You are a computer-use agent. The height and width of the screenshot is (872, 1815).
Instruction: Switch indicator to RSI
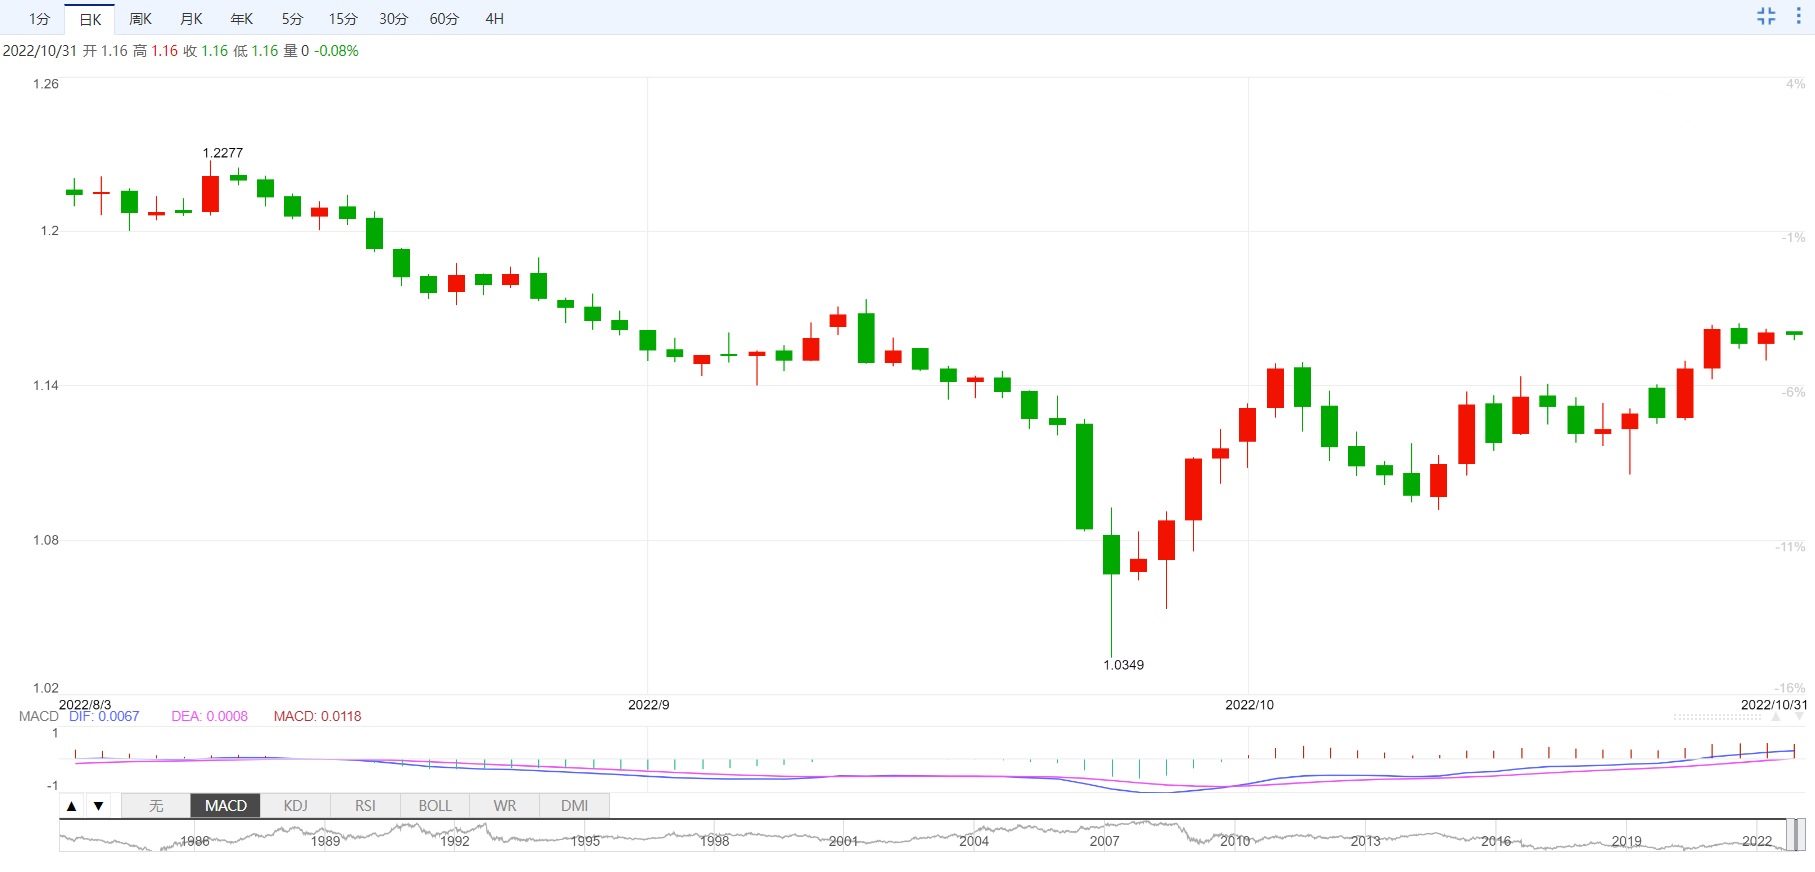[x=365, y=806]
